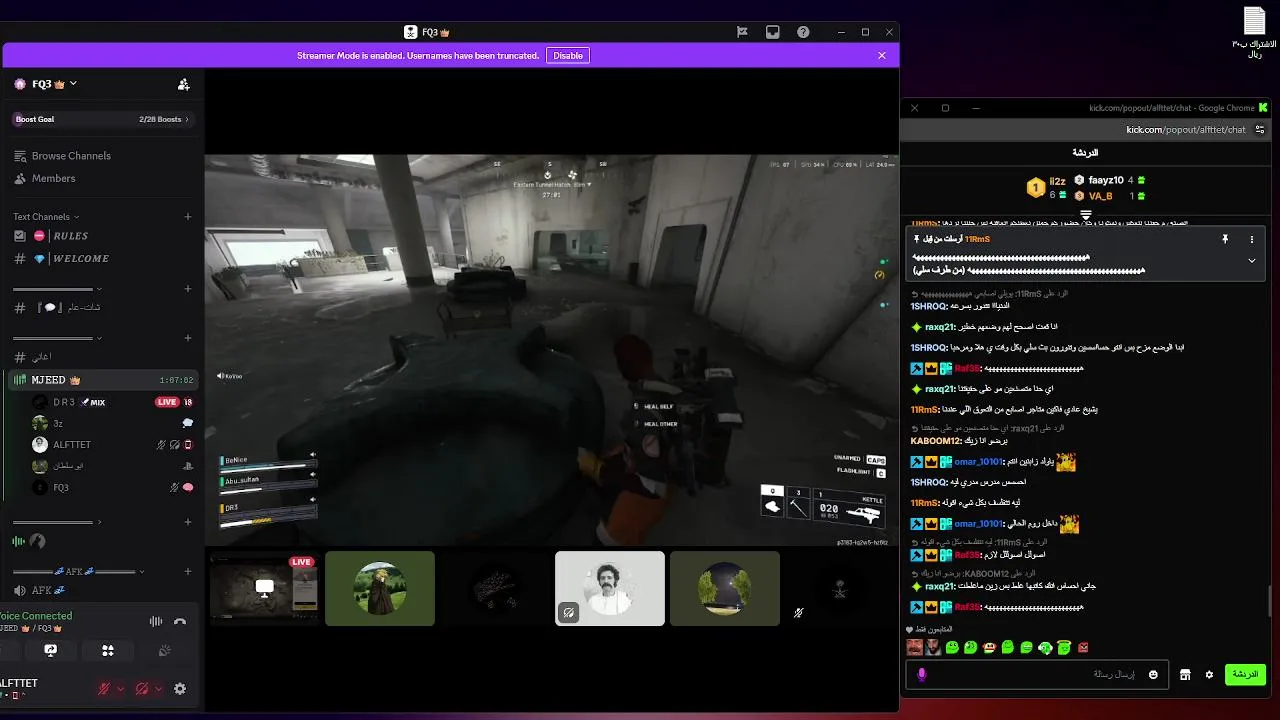Dismiss the Streamer Mode banner

[882, 56]
